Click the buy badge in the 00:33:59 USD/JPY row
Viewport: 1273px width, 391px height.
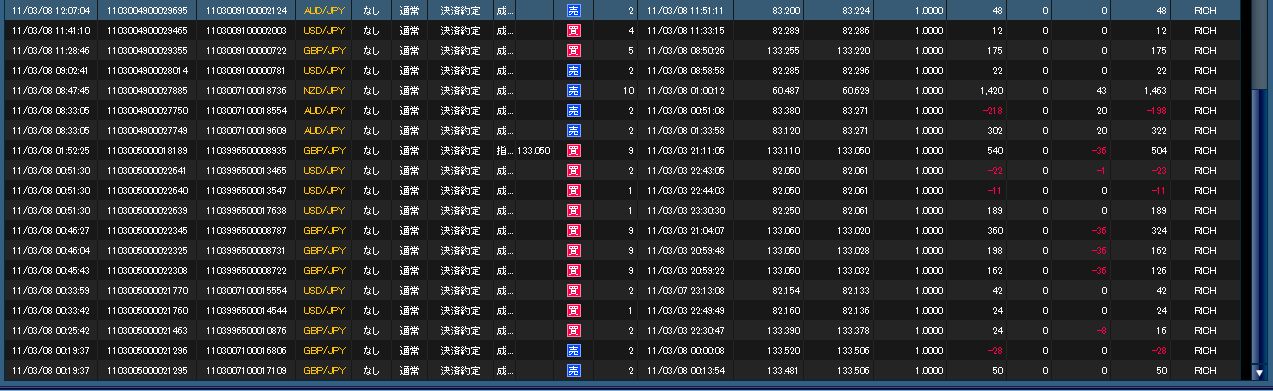[x=573, y=290]
